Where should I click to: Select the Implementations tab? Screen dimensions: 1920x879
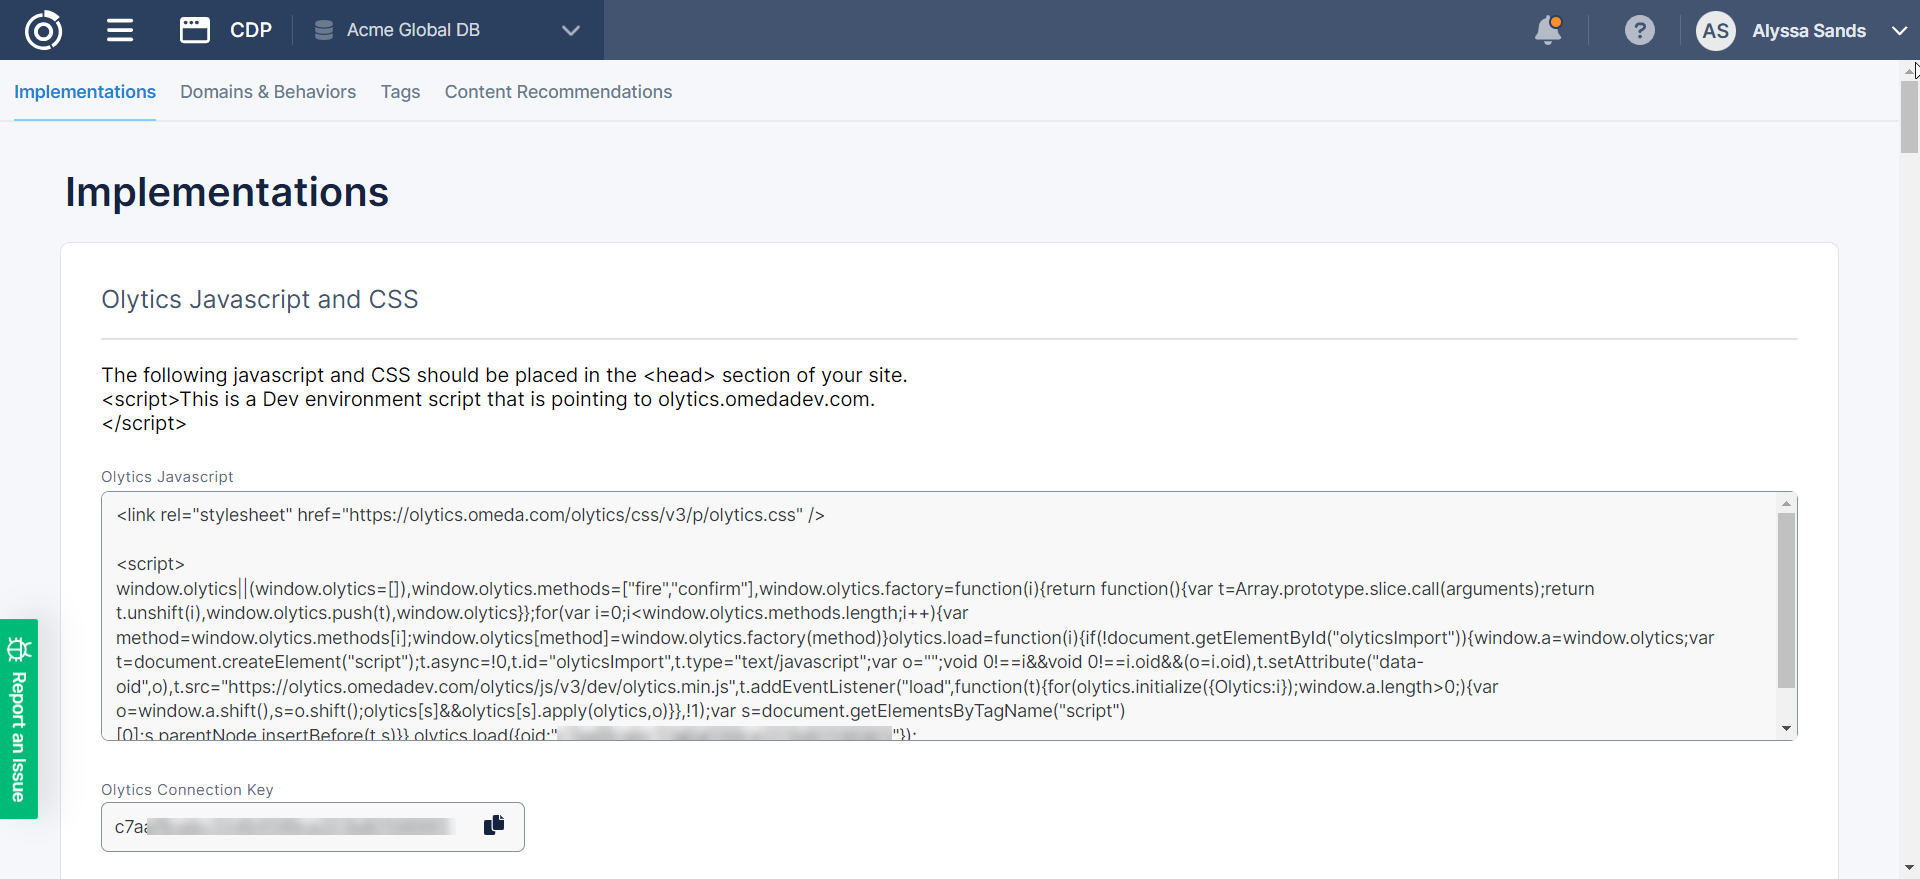pyautogui.click(x=85, y=92)
